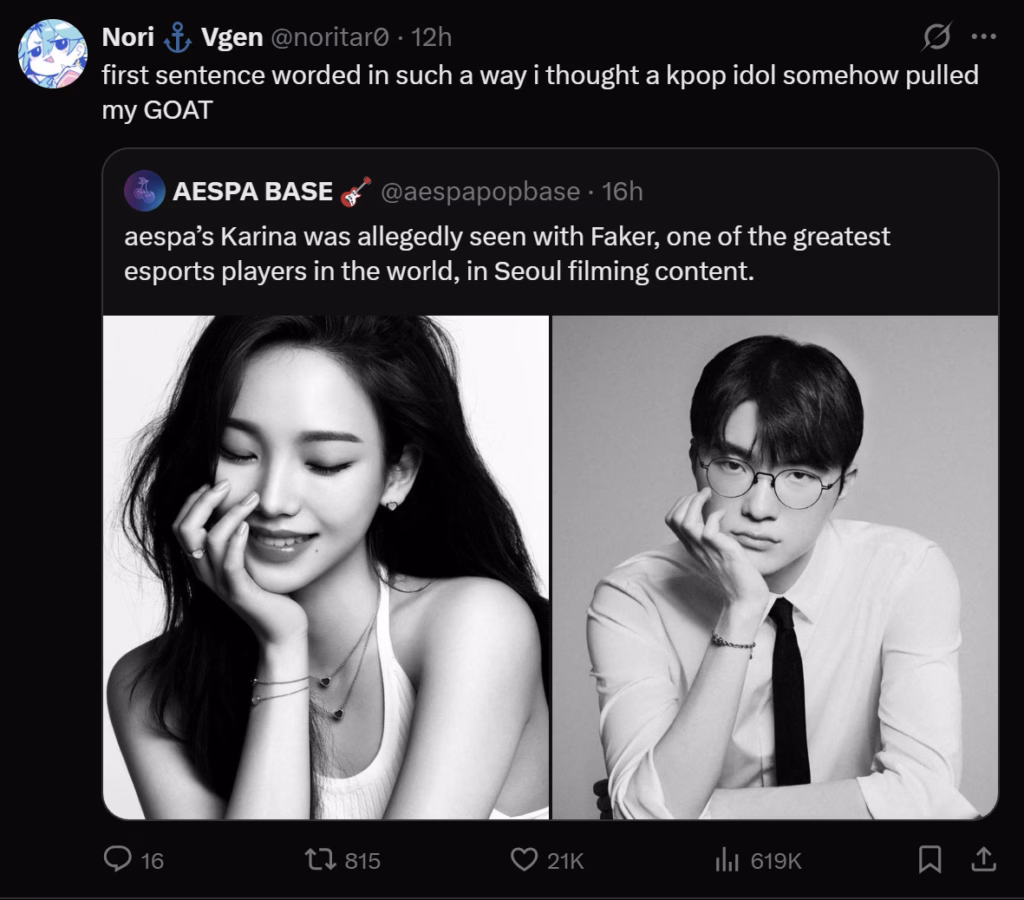
Task: Open left photo of woman in white top
Action: tap(326, 567)
